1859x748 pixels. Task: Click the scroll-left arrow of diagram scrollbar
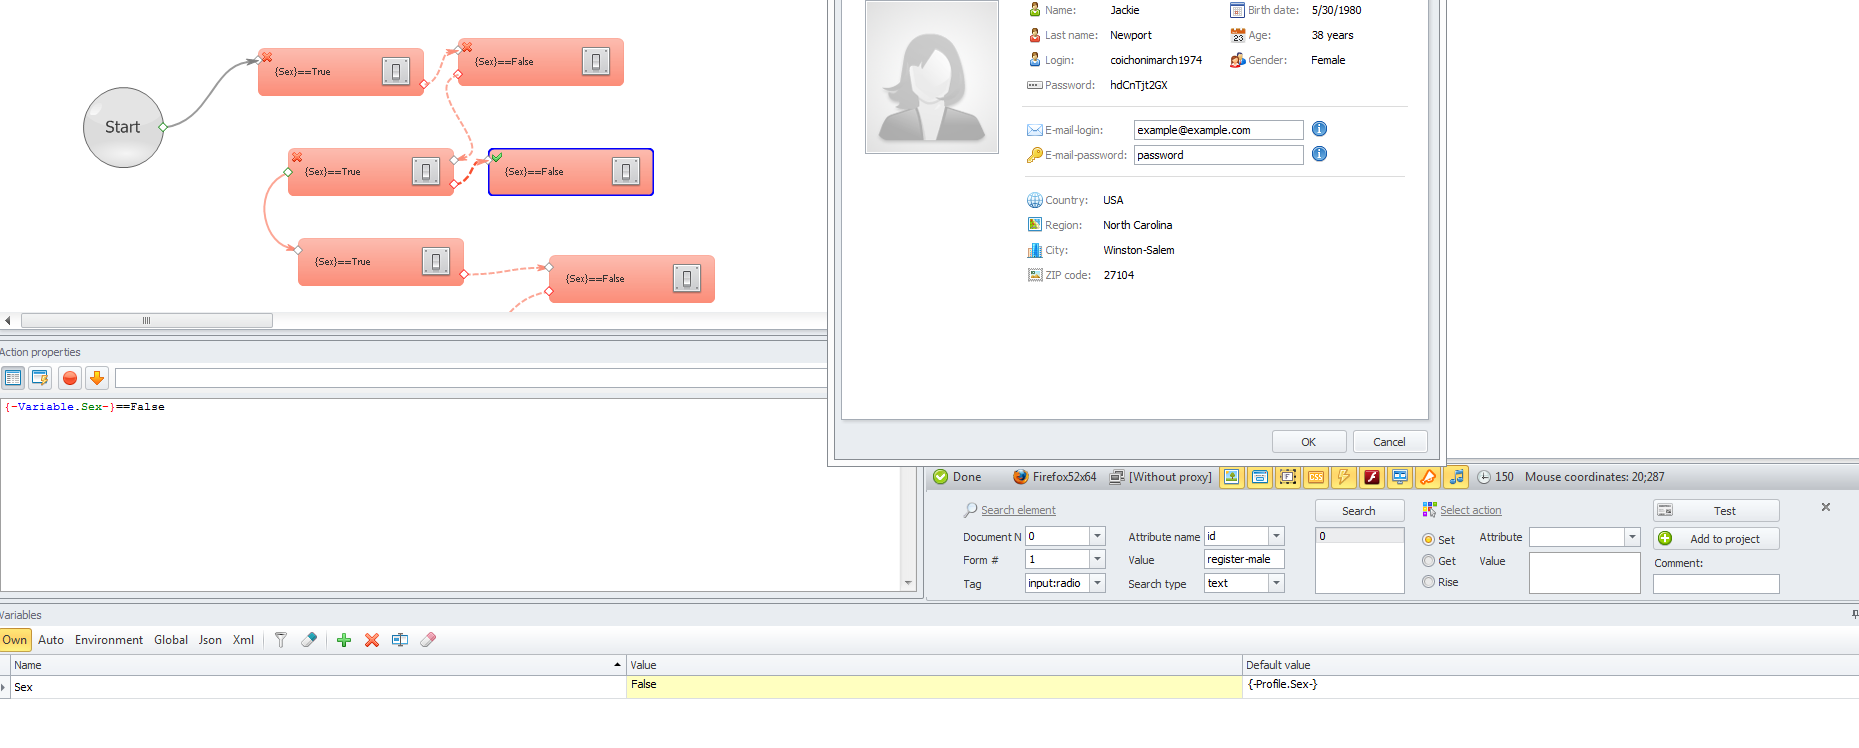(8, 321)
